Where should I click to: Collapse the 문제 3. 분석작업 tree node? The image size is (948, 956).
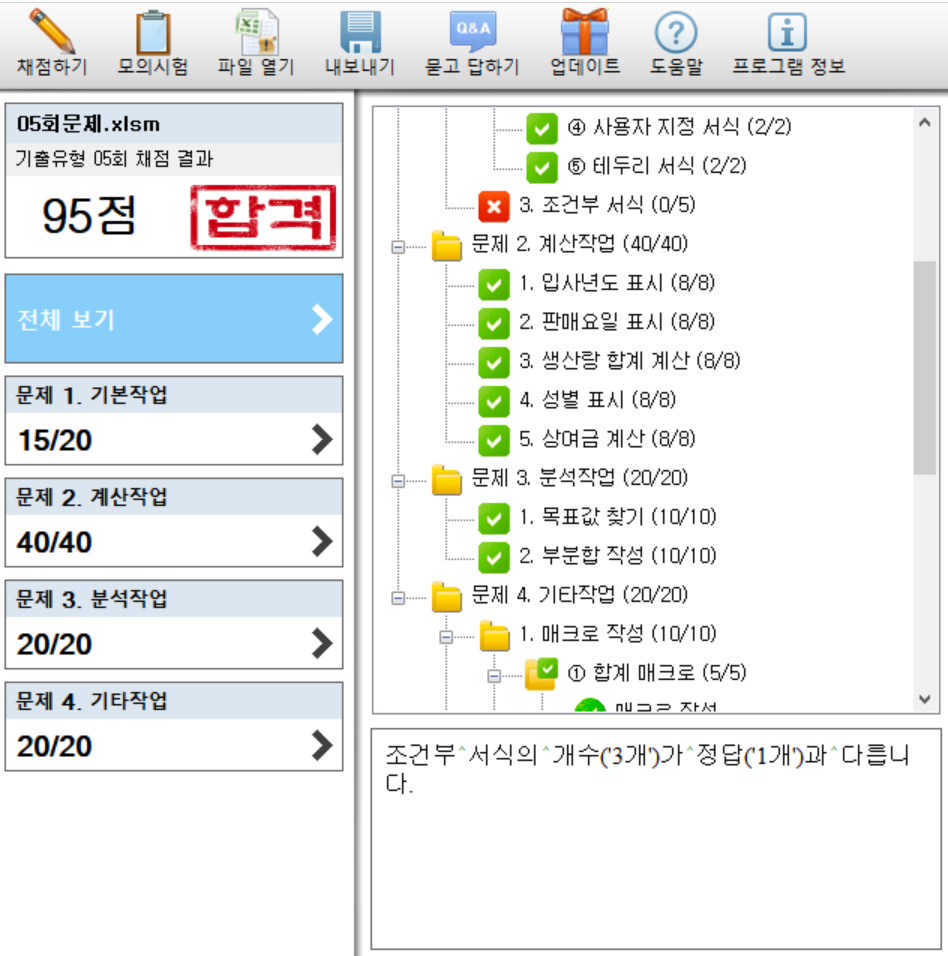(x=398, y=480)
